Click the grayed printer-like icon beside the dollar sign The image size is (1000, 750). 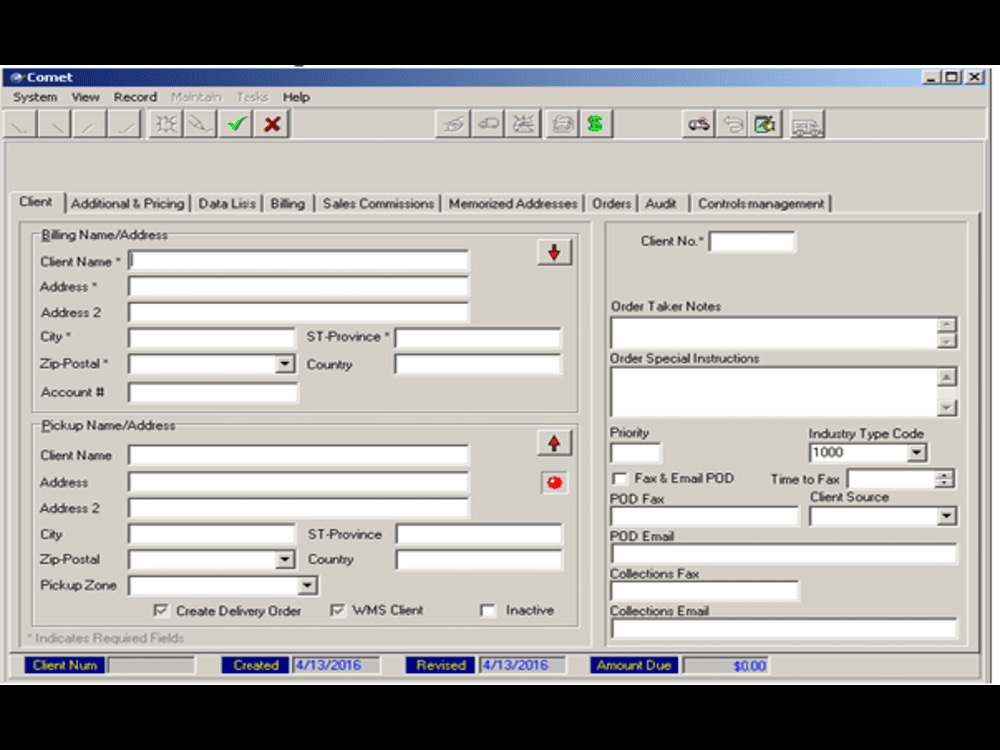click(x=562, y=124)
